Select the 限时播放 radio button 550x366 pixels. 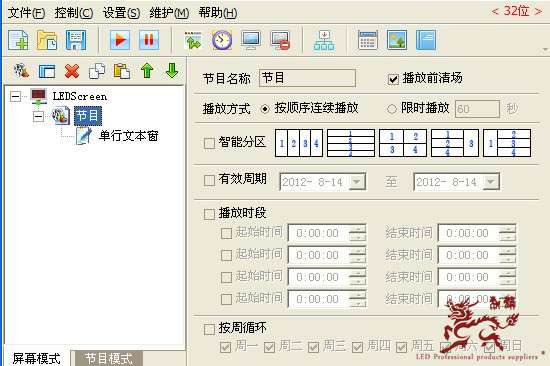click(x=392, y=109)
